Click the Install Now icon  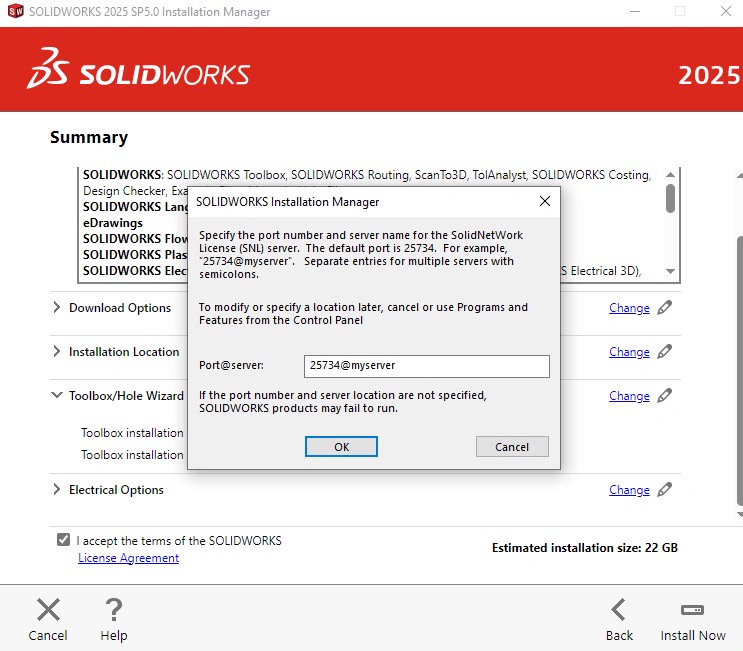click(692, 610)
